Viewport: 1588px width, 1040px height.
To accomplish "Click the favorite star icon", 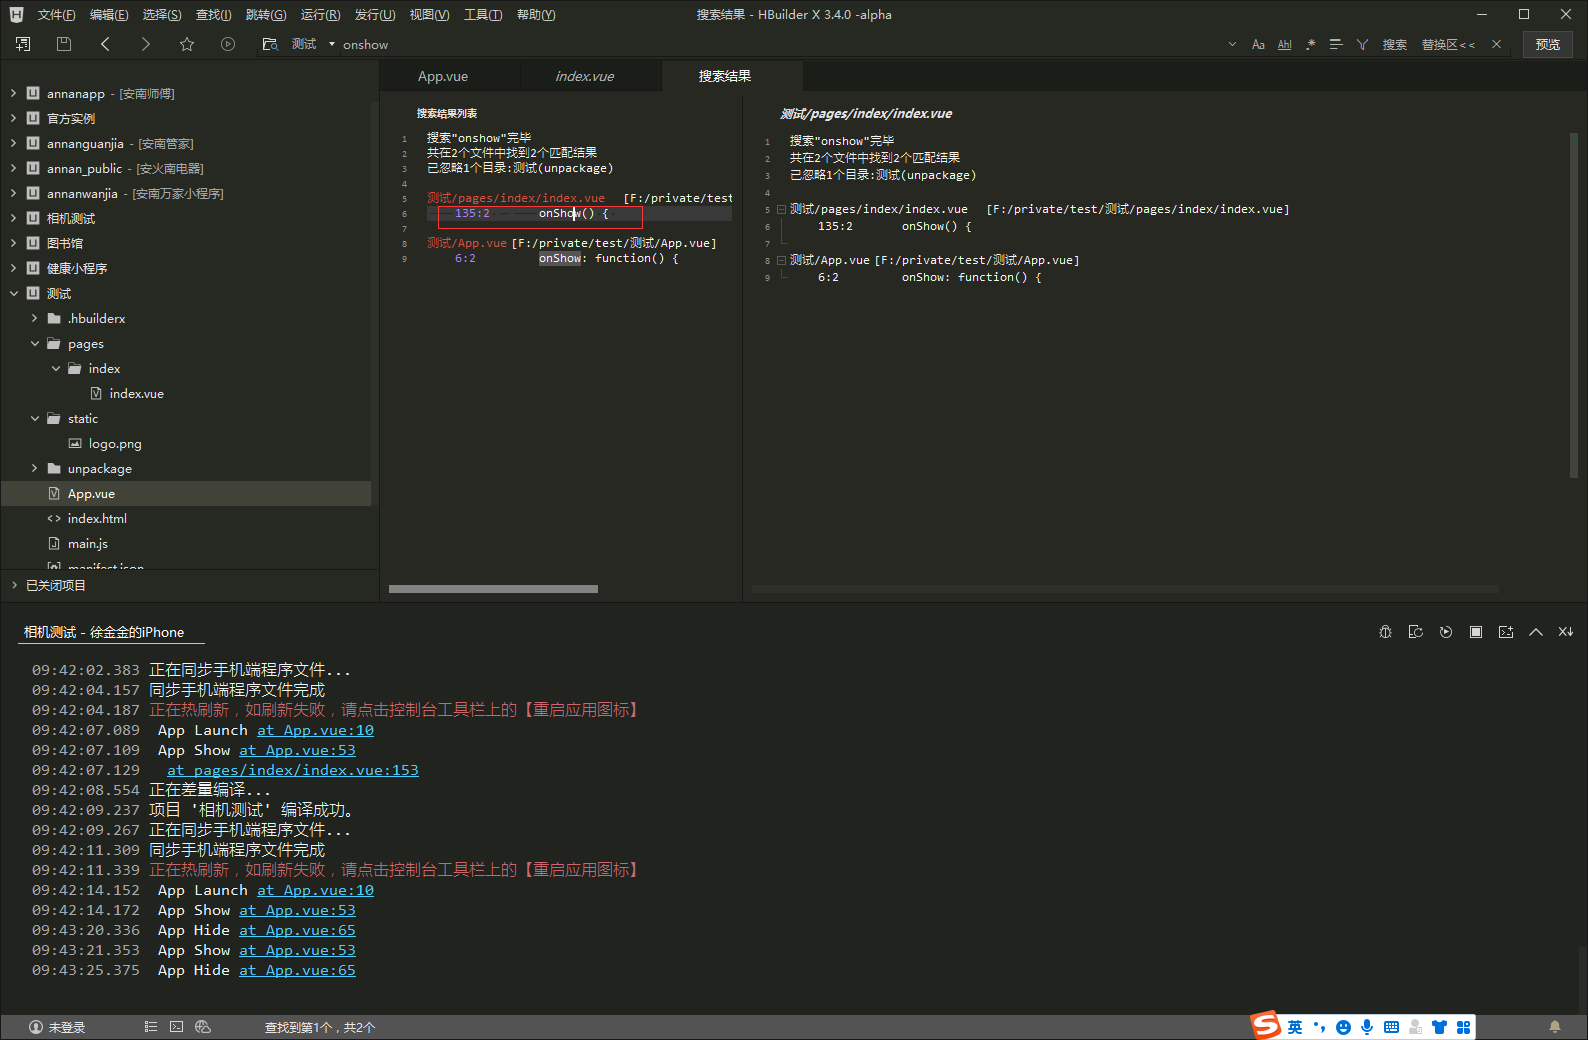I will point(187,44).
